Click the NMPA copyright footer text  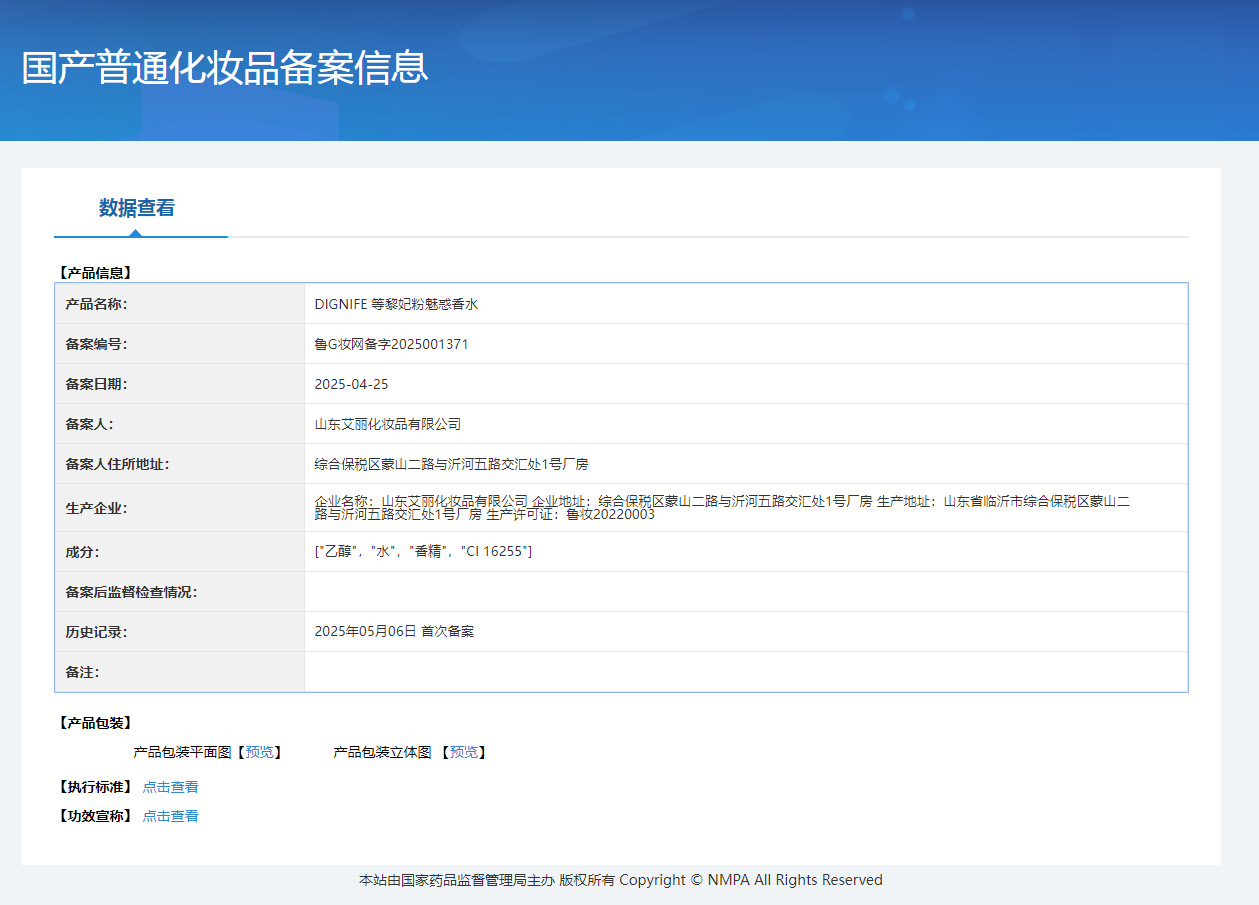tap(621, 880)
